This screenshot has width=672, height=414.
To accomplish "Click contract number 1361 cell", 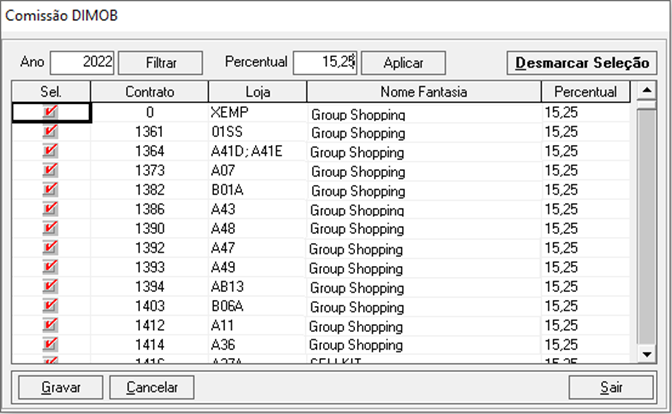I will pyautogui.click(x=150, y=132).
